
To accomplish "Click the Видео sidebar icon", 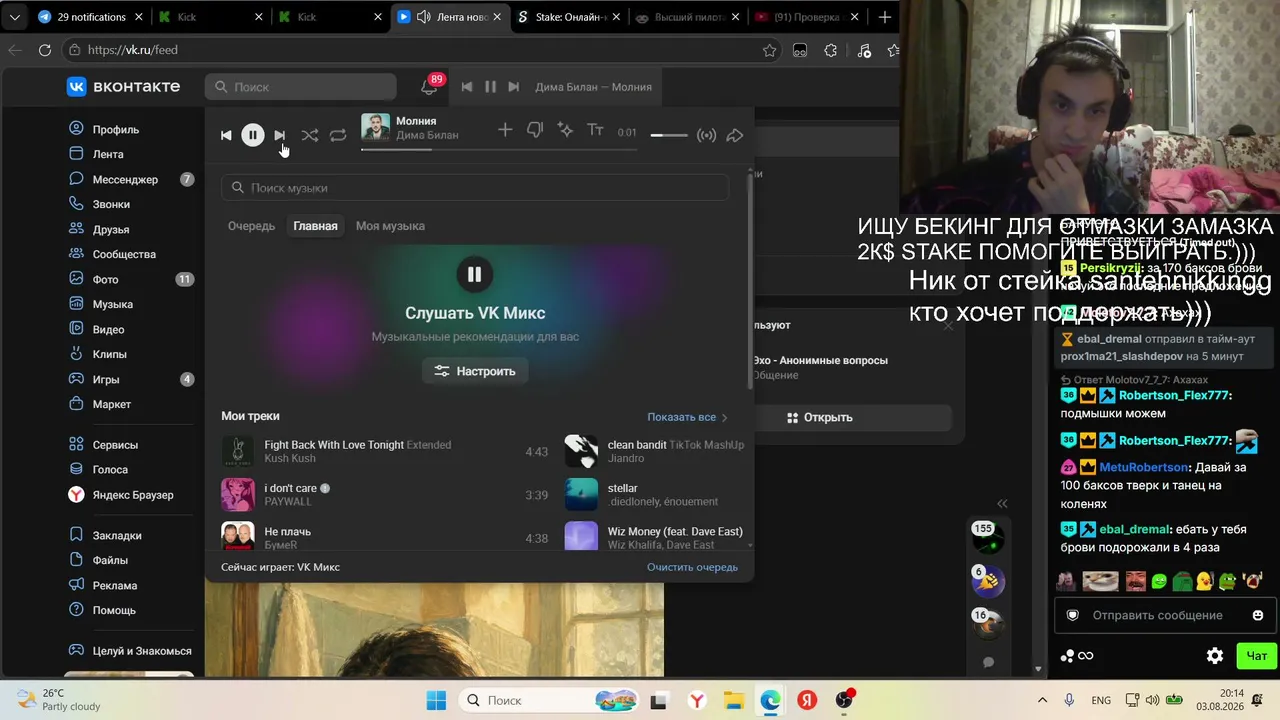I will [76, 329].
